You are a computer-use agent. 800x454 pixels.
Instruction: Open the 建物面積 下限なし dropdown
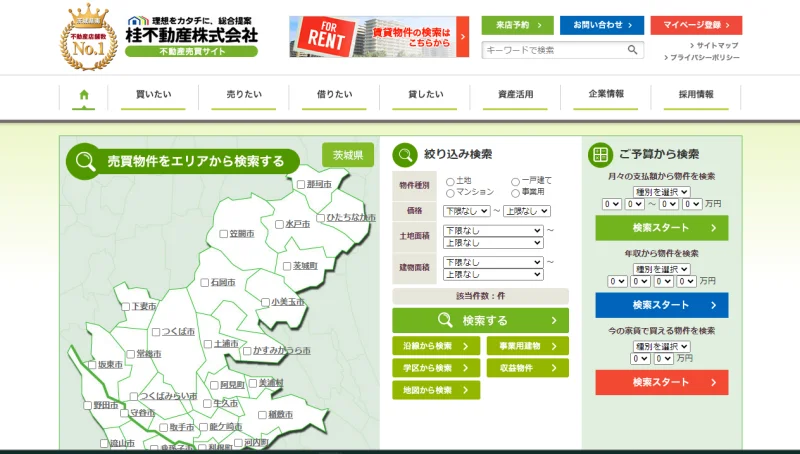coord(493,262)
